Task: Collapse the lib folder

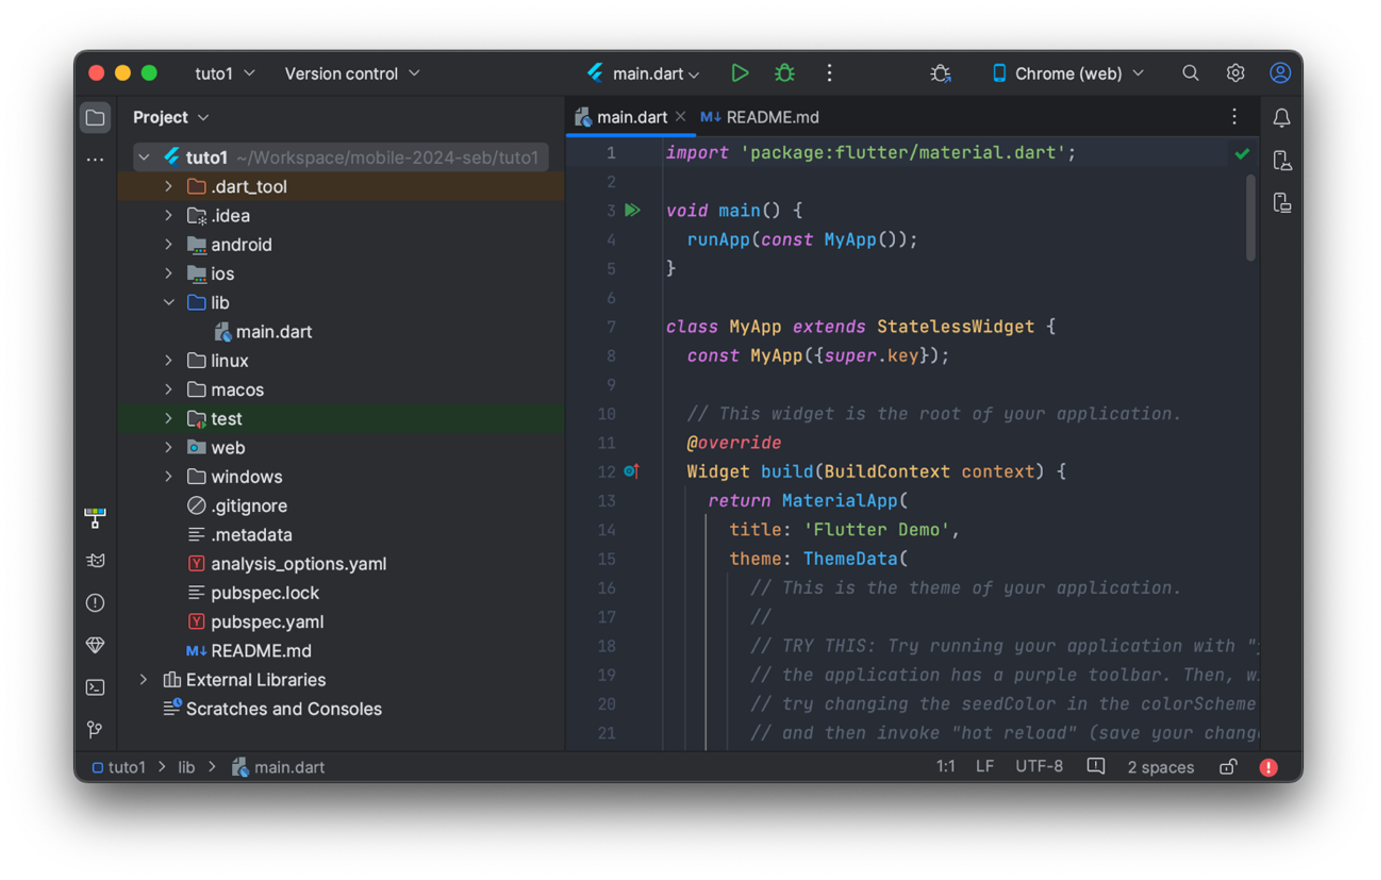Action: click(x=168, y=303)
